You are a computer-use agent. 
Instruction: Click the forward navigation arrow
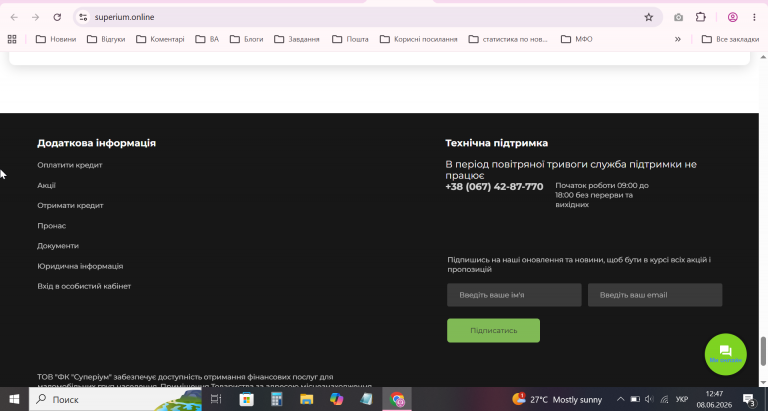(35, 17)
